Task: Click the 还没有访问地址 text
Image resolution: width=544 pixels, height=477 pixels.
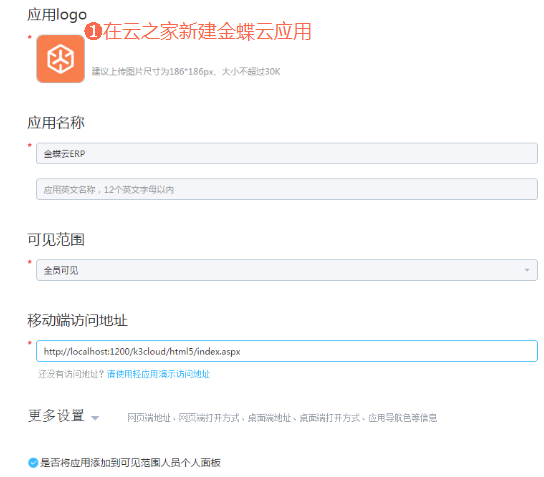Action: (71, 374)
